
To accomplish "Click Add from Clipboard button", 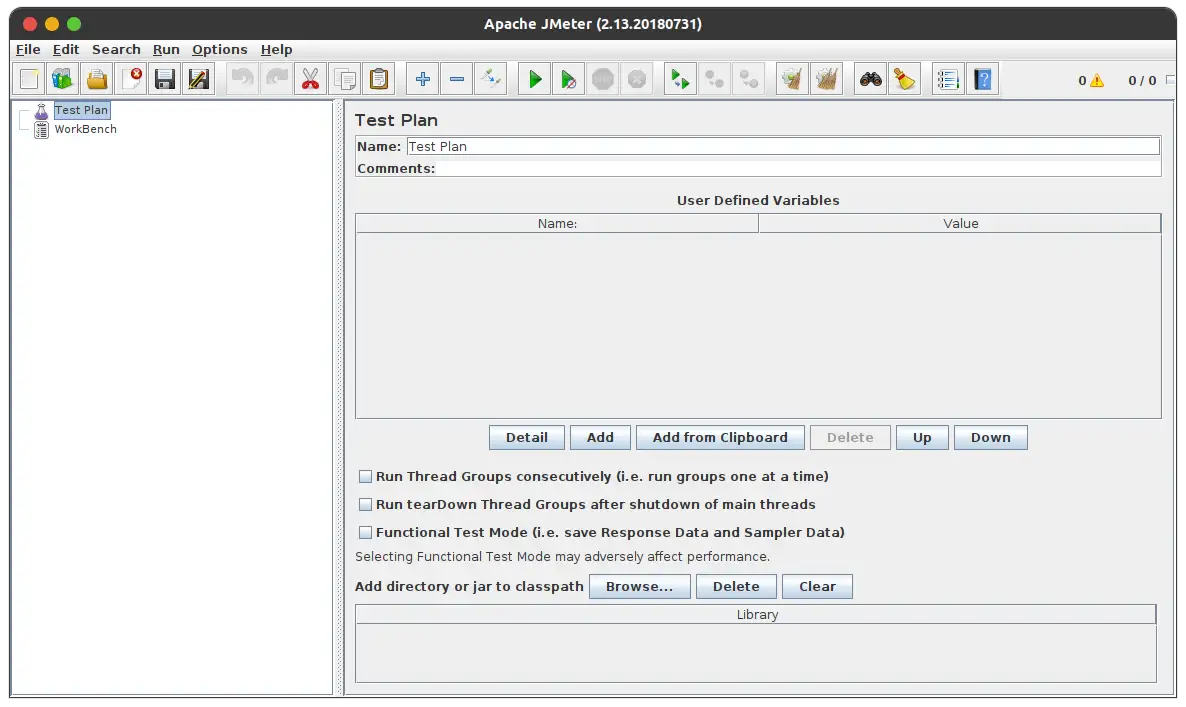I will 720,438.
